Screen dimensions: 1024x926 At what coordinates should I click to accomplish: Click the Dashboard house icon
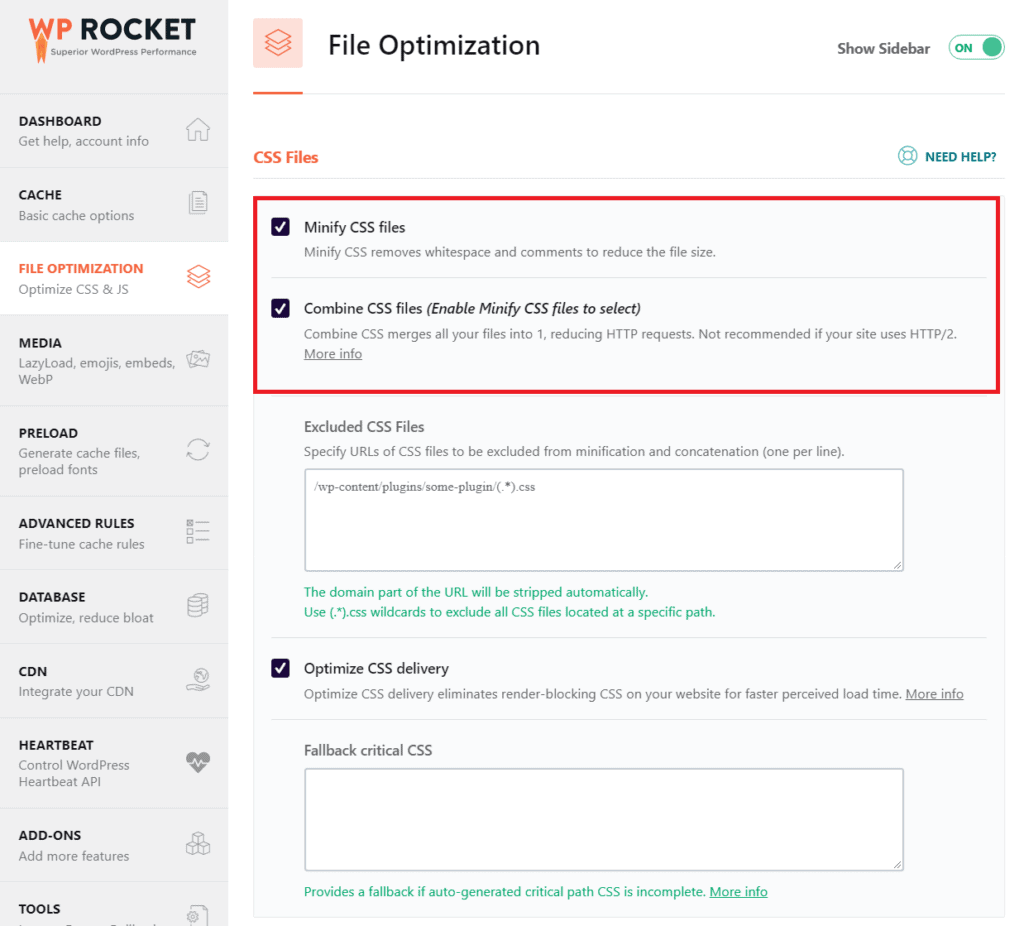(198, 130)
